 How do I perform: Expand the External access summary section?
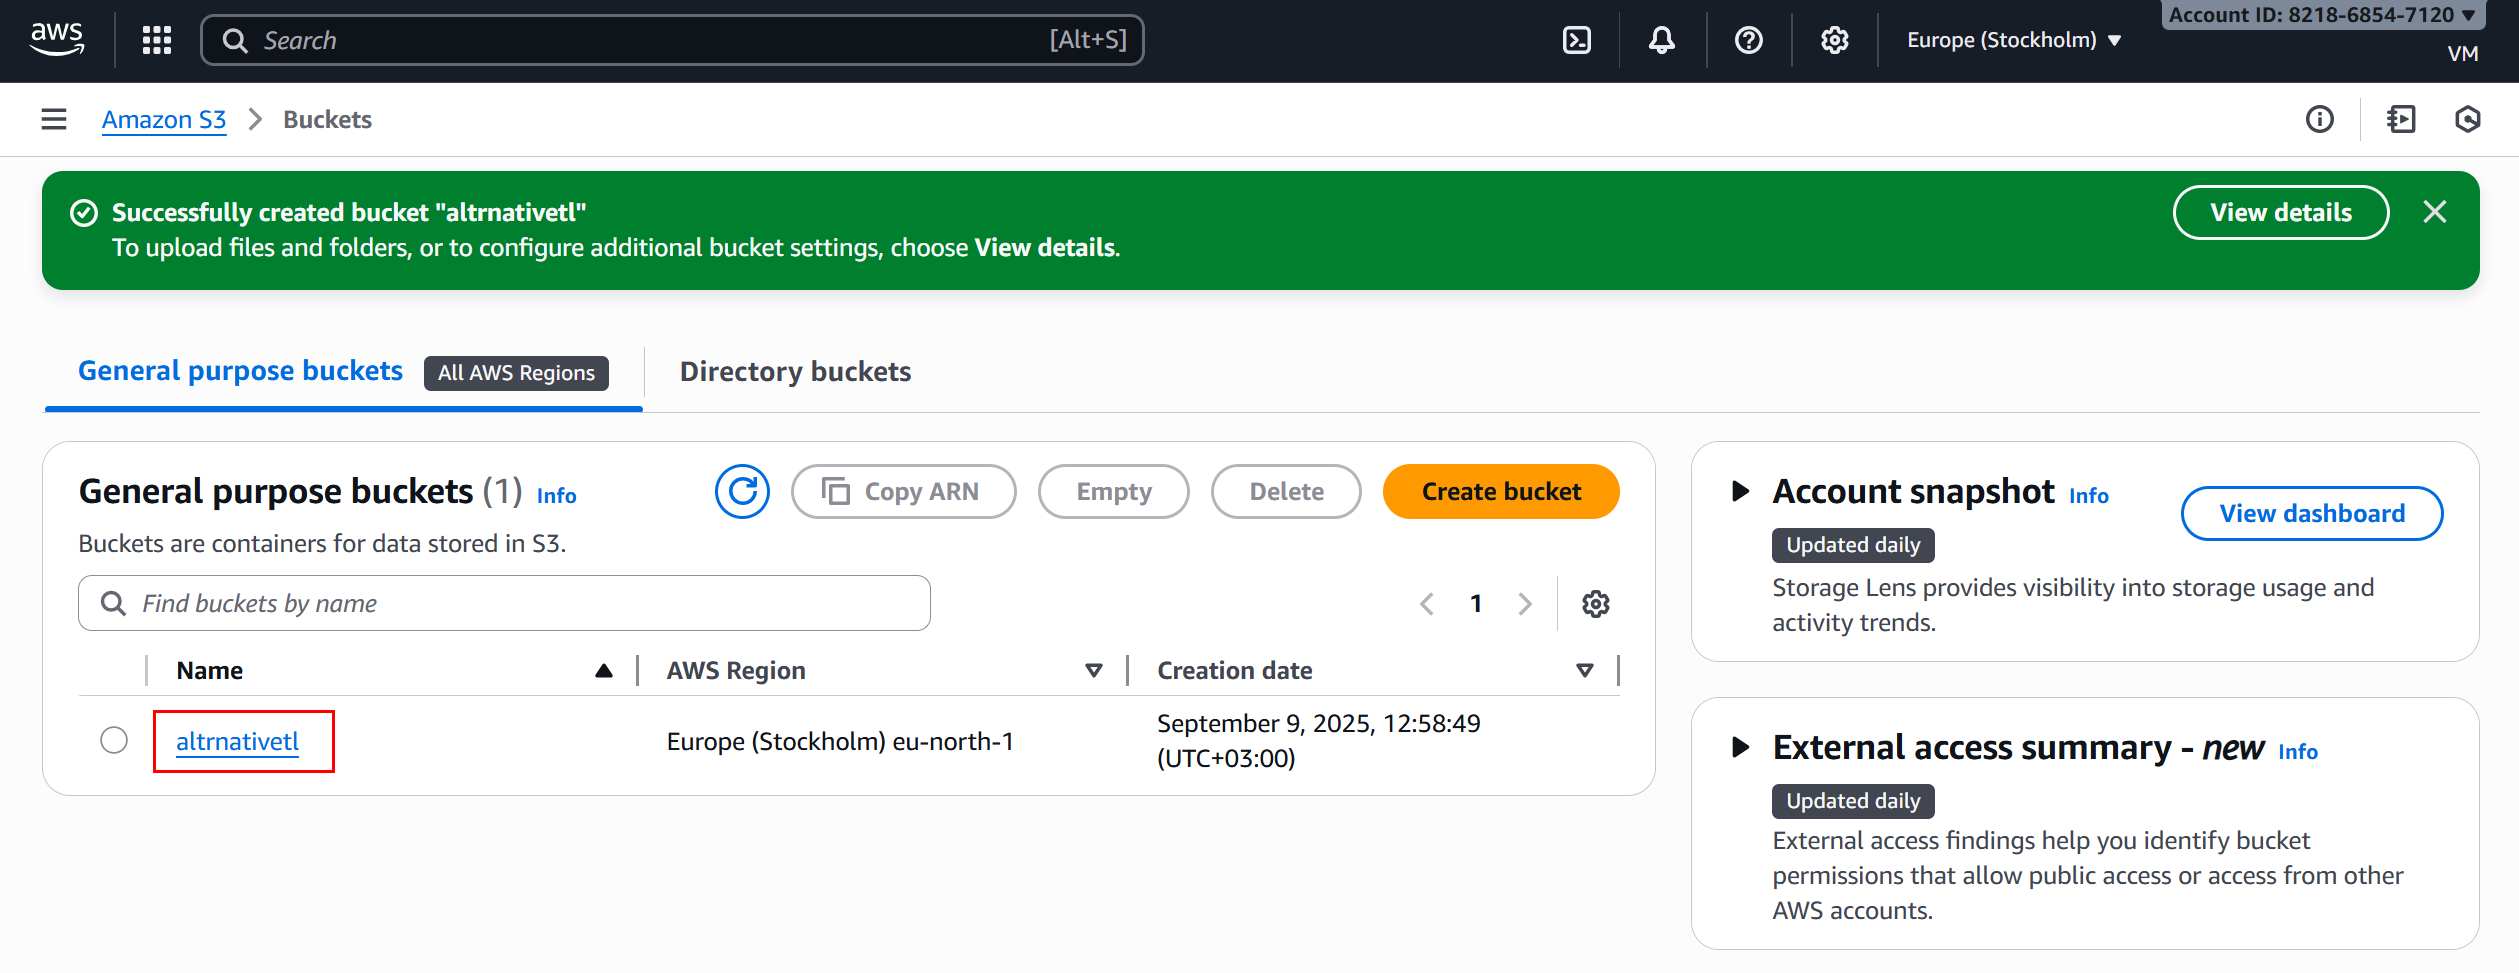[1740, 747]
